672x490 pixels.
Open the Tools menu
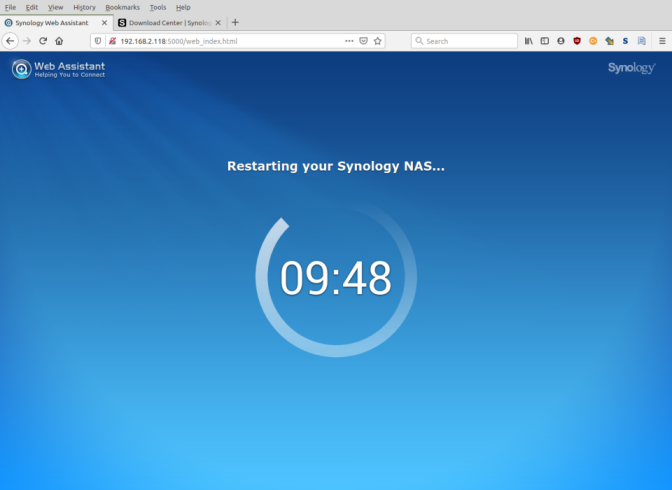[158, 7]
